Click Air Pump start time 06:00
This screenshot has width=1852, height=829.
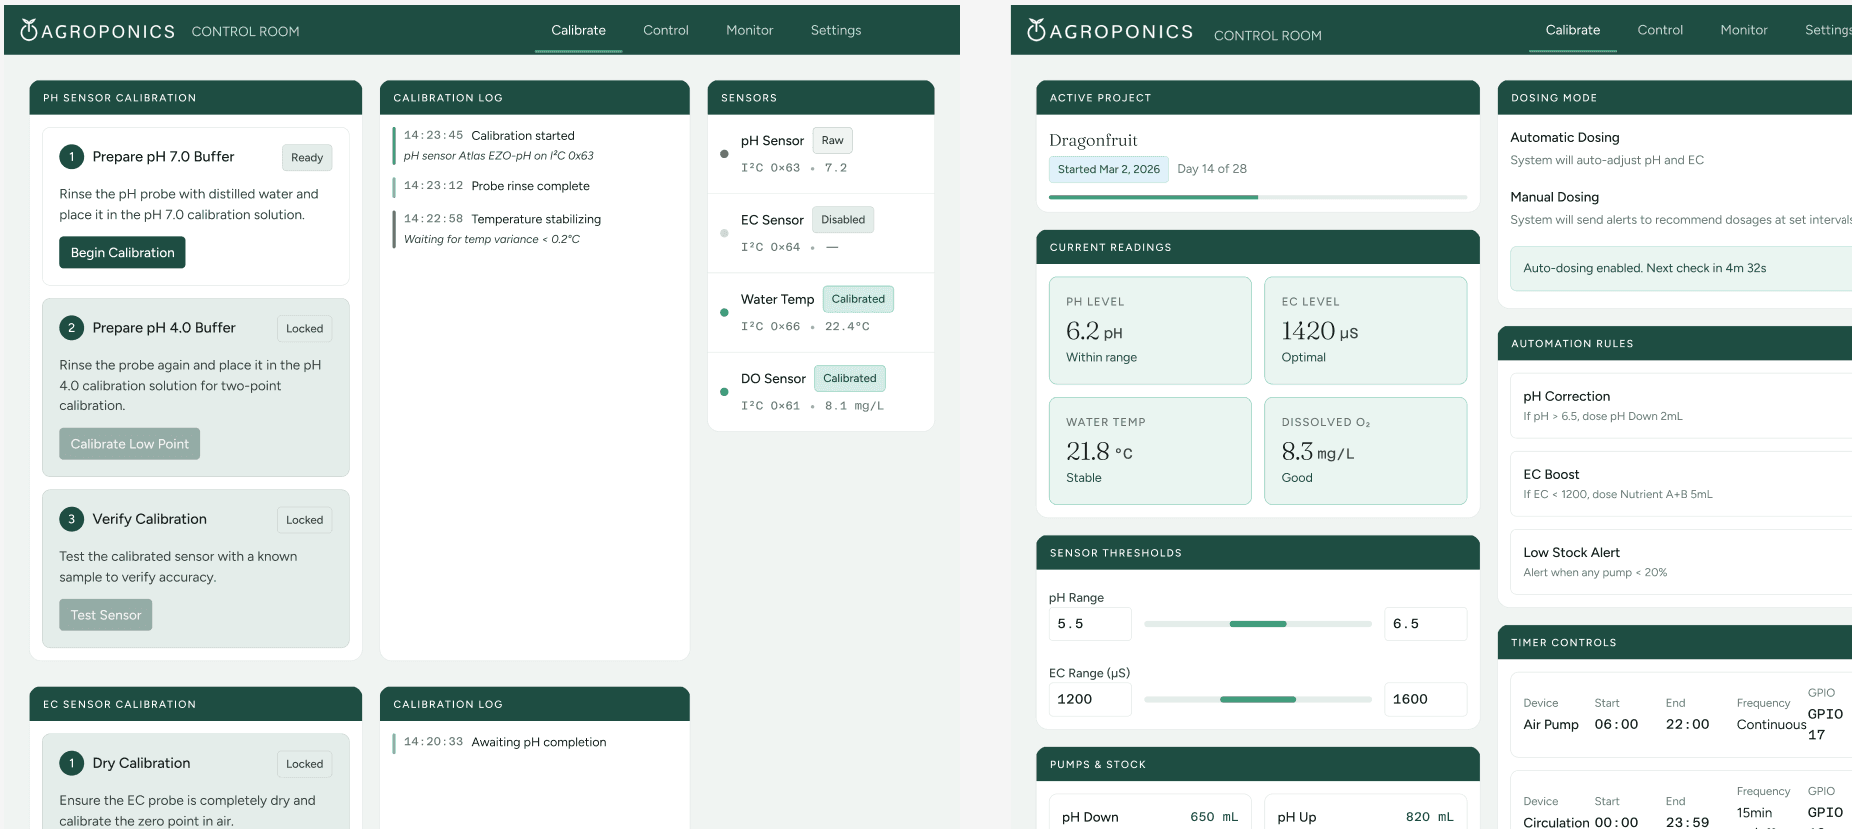pos(1616,724)
